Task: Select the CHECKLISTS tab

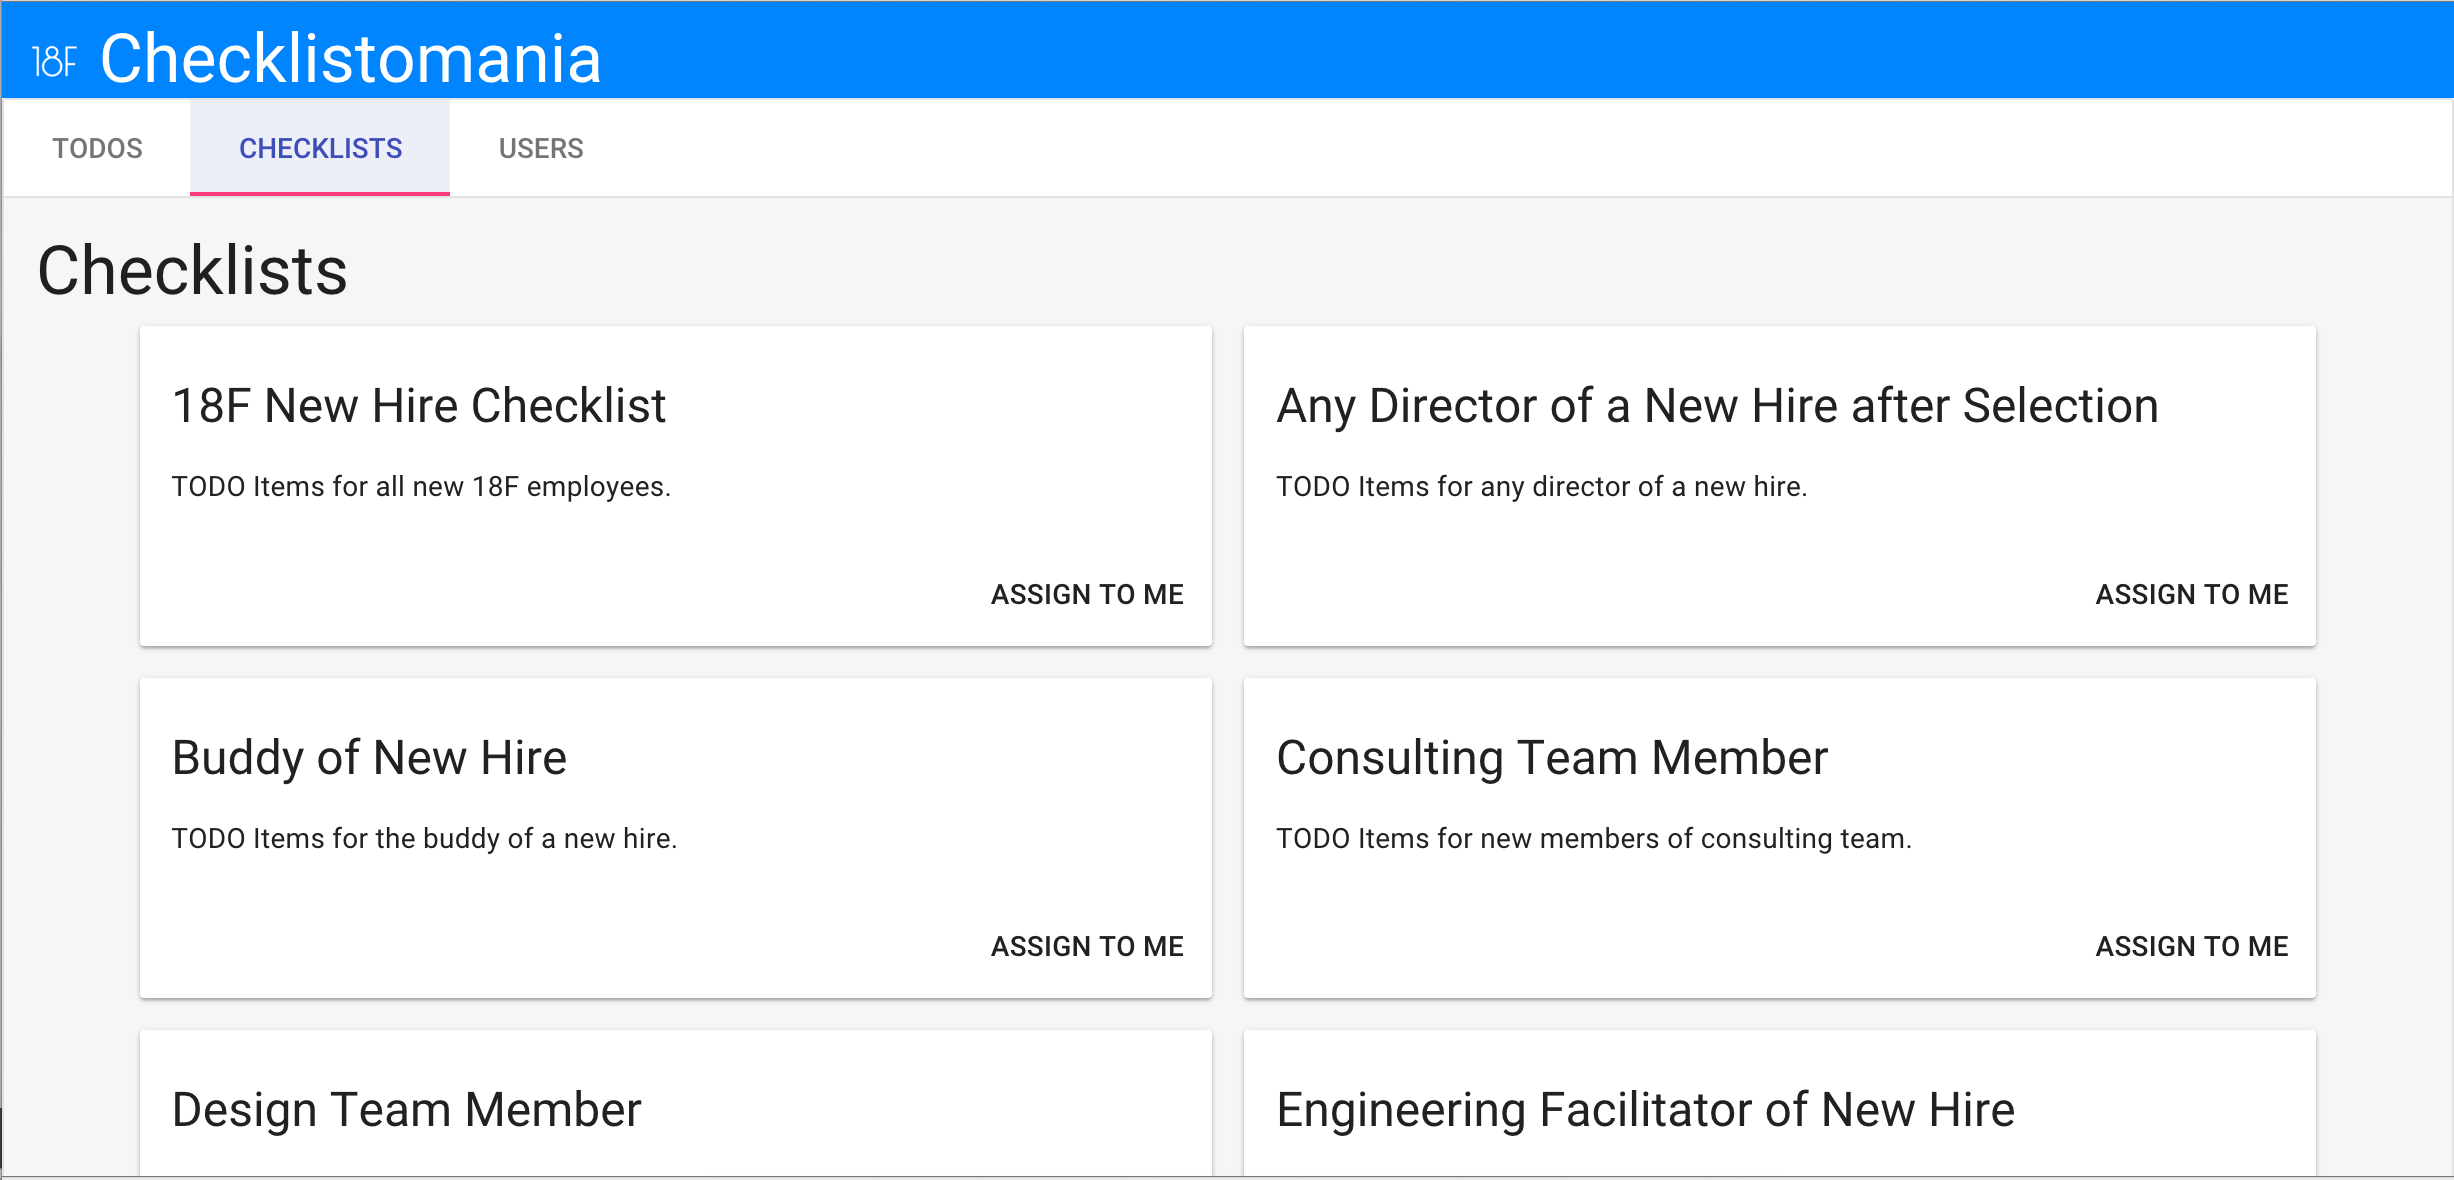Action: [x=320, y=148]
